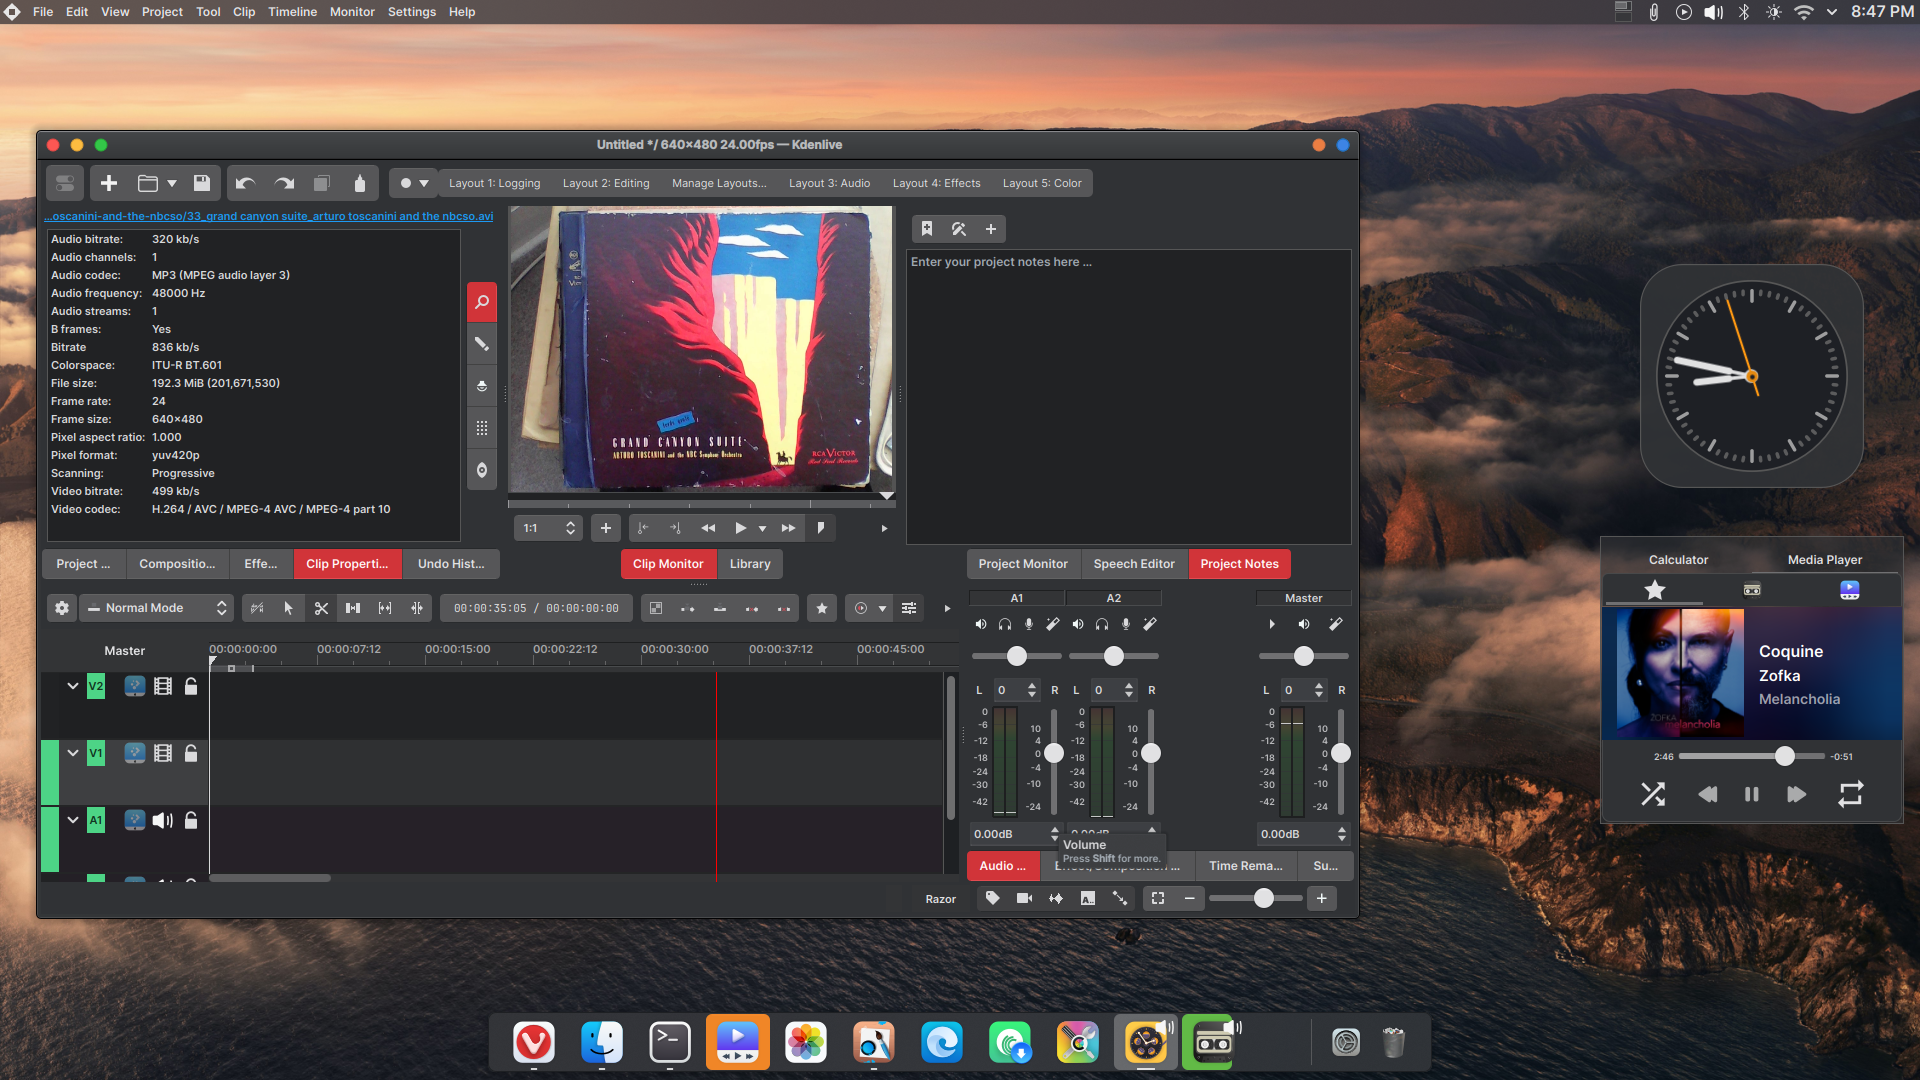Image resolution: width=1920 pixels, height=1080 pixels.
Task: Switch to Library tab
Action: (750, 564)
